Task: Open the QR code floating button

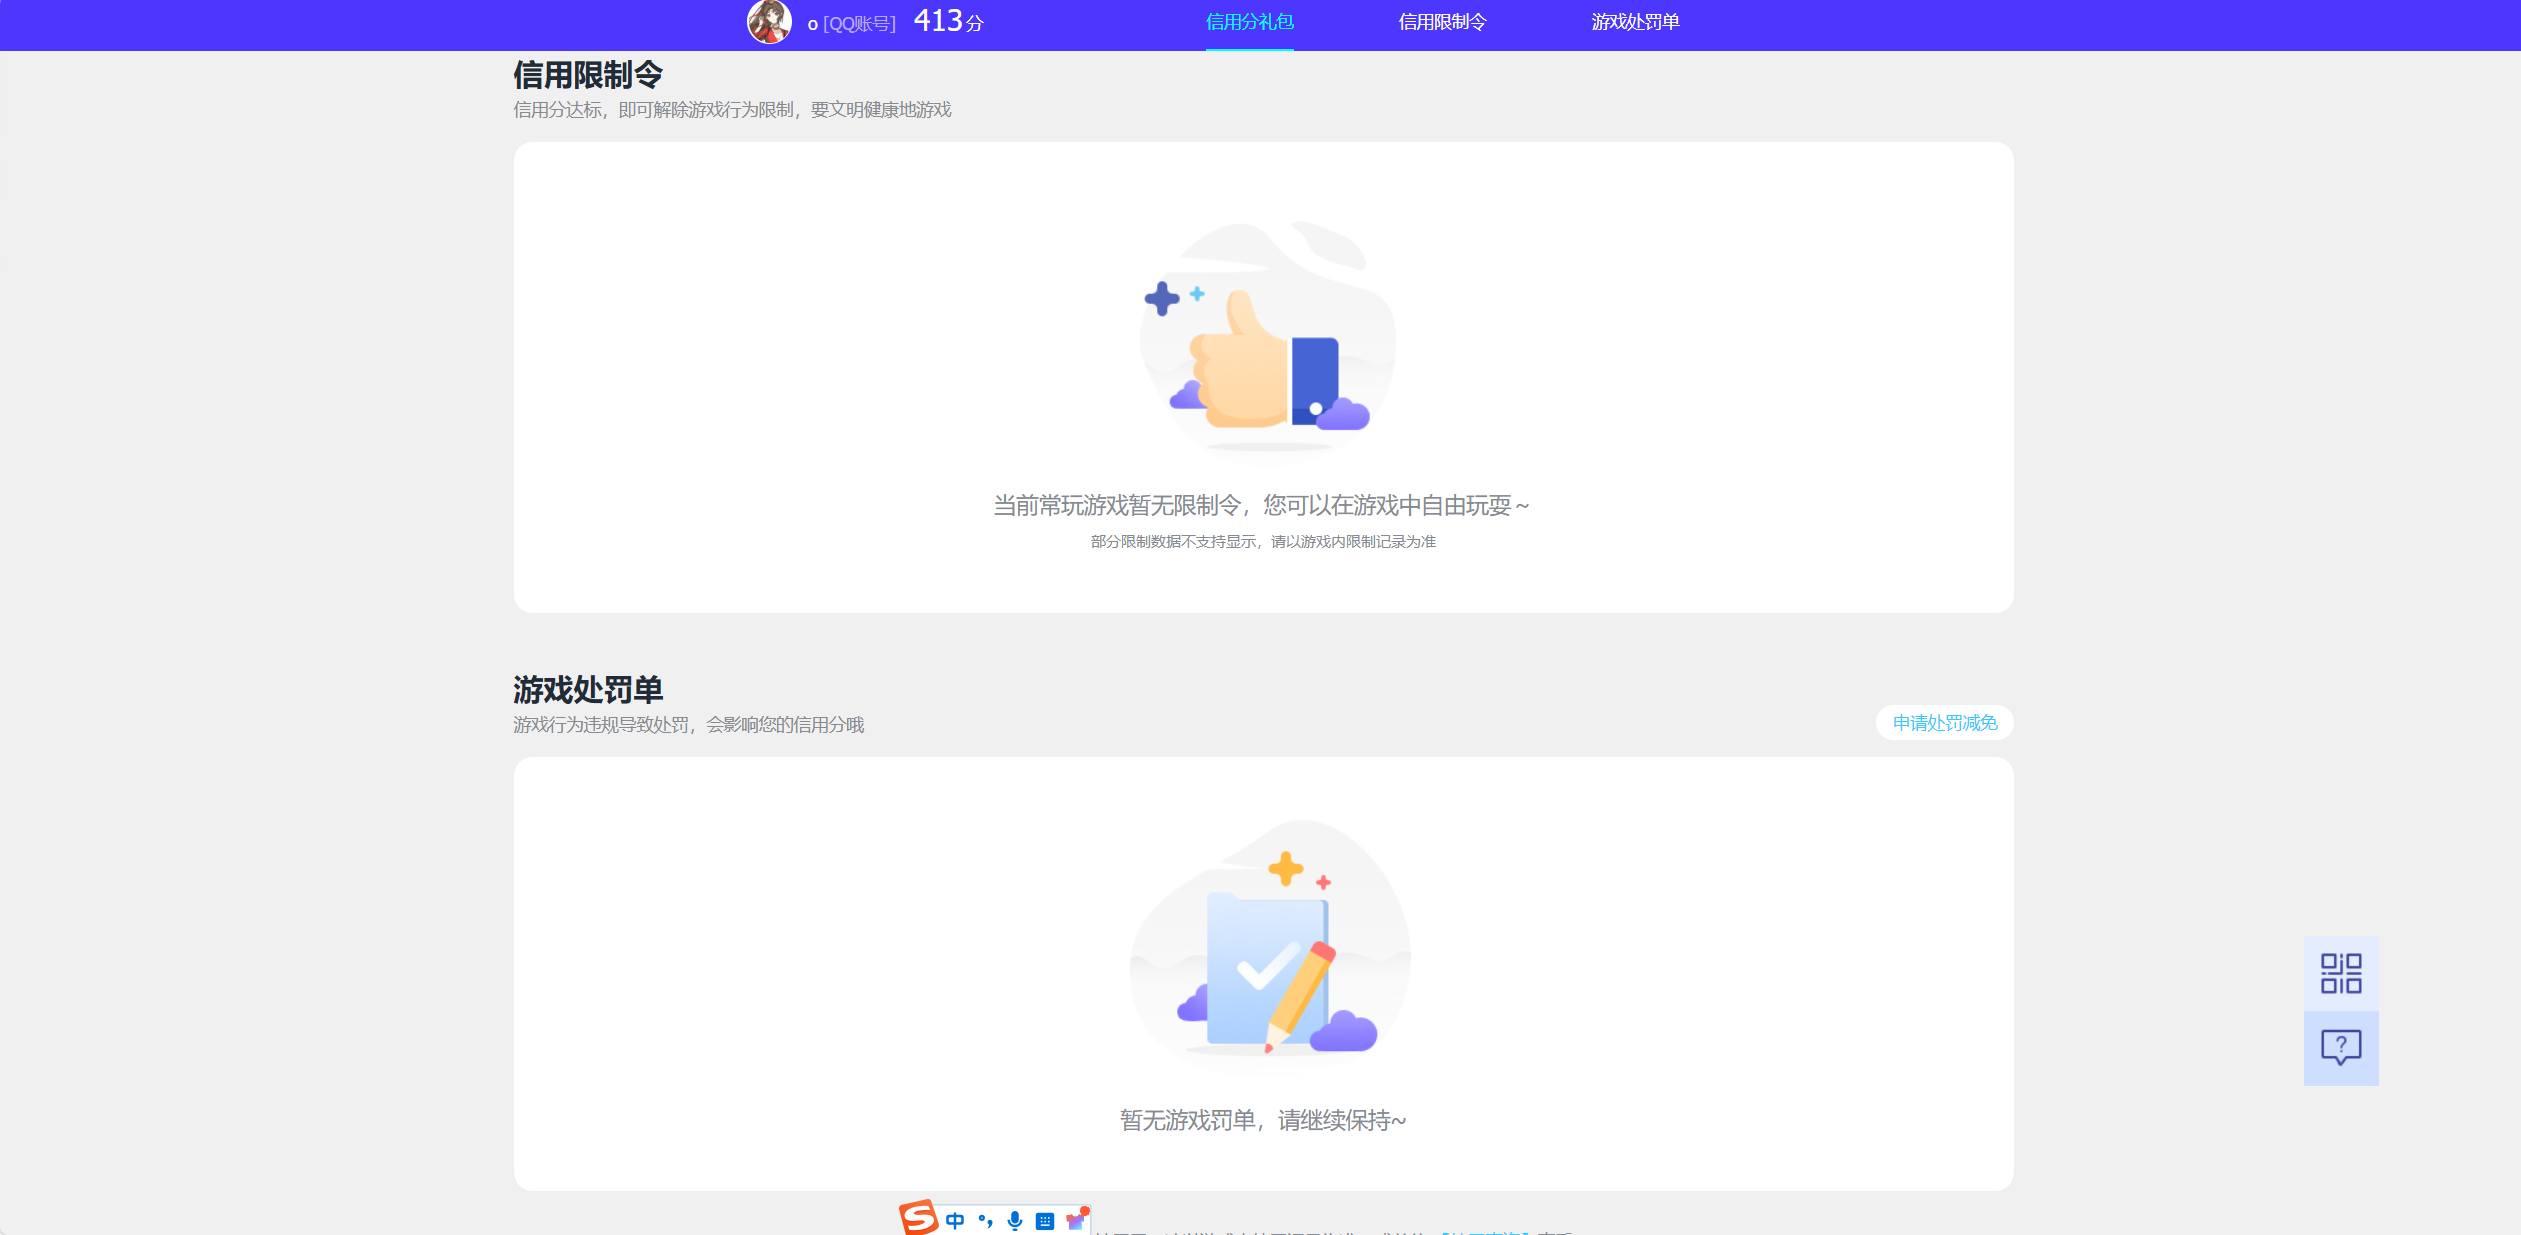Action: tap(2341, 973)
